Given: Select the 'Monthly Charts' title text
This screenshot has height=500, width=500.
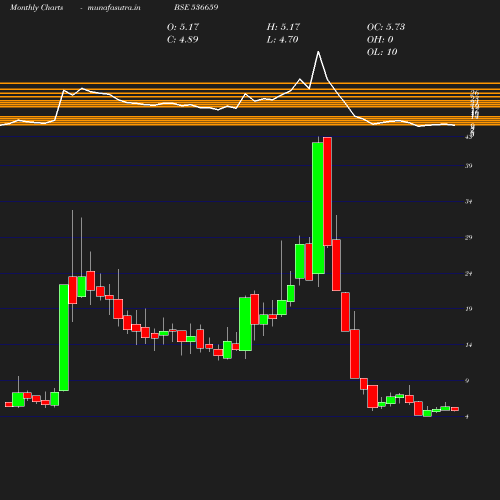Looking at the screenshot, I should 37,8.
